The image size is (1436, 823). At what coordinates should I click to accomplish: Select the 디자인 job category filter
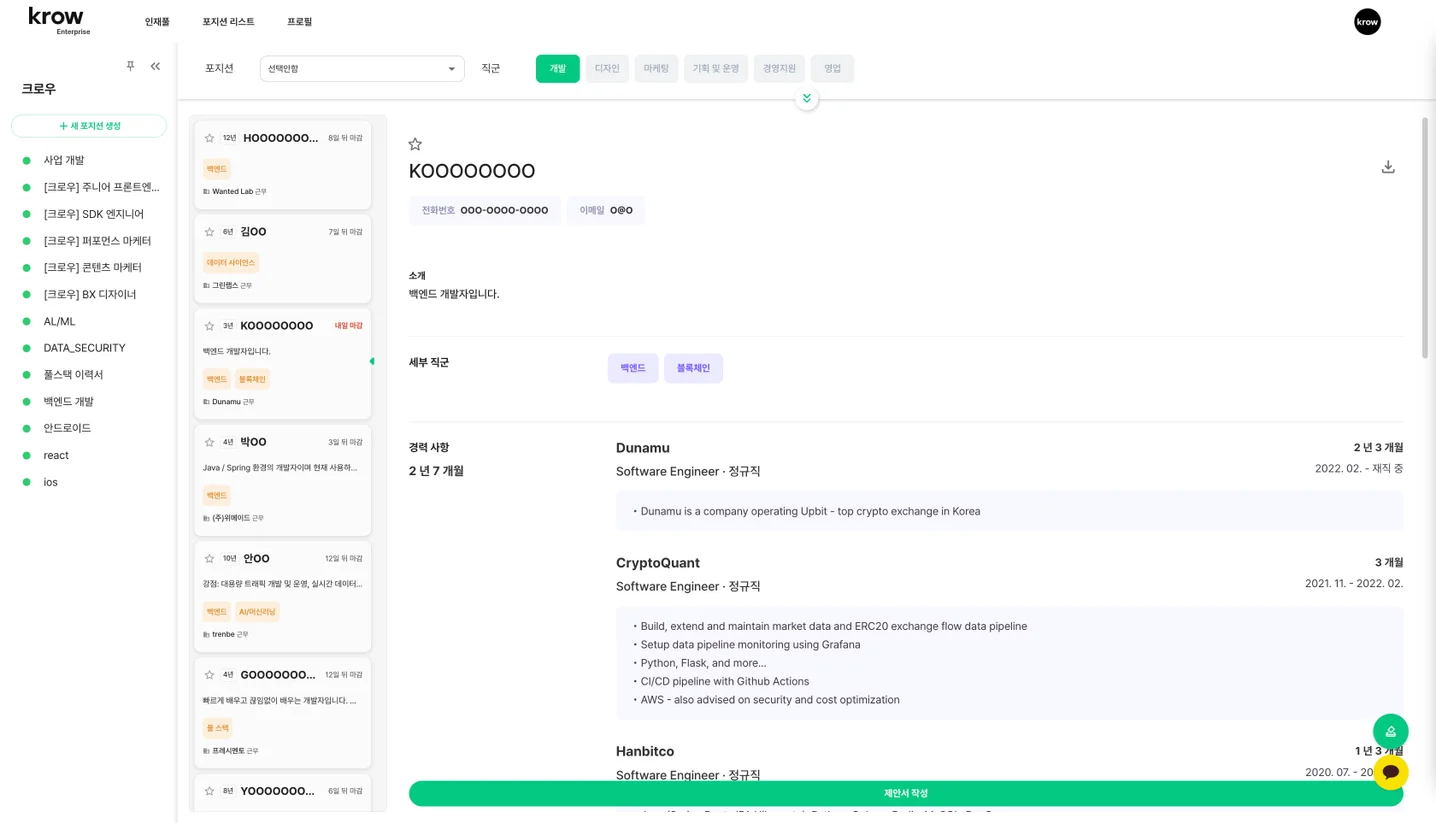pos(607,69)
